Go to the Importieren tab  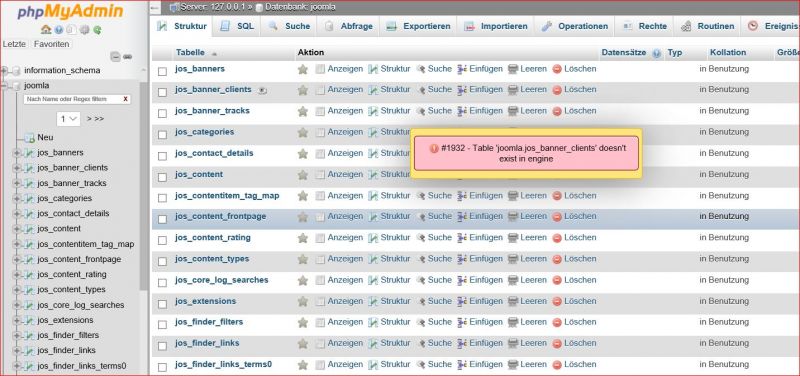(496, 27)
